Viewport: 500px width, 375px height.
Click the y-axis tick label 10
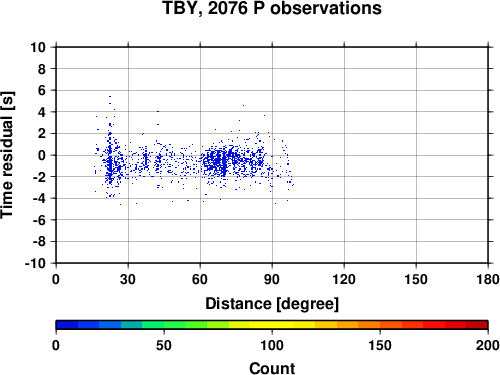[x=38, y=47]
